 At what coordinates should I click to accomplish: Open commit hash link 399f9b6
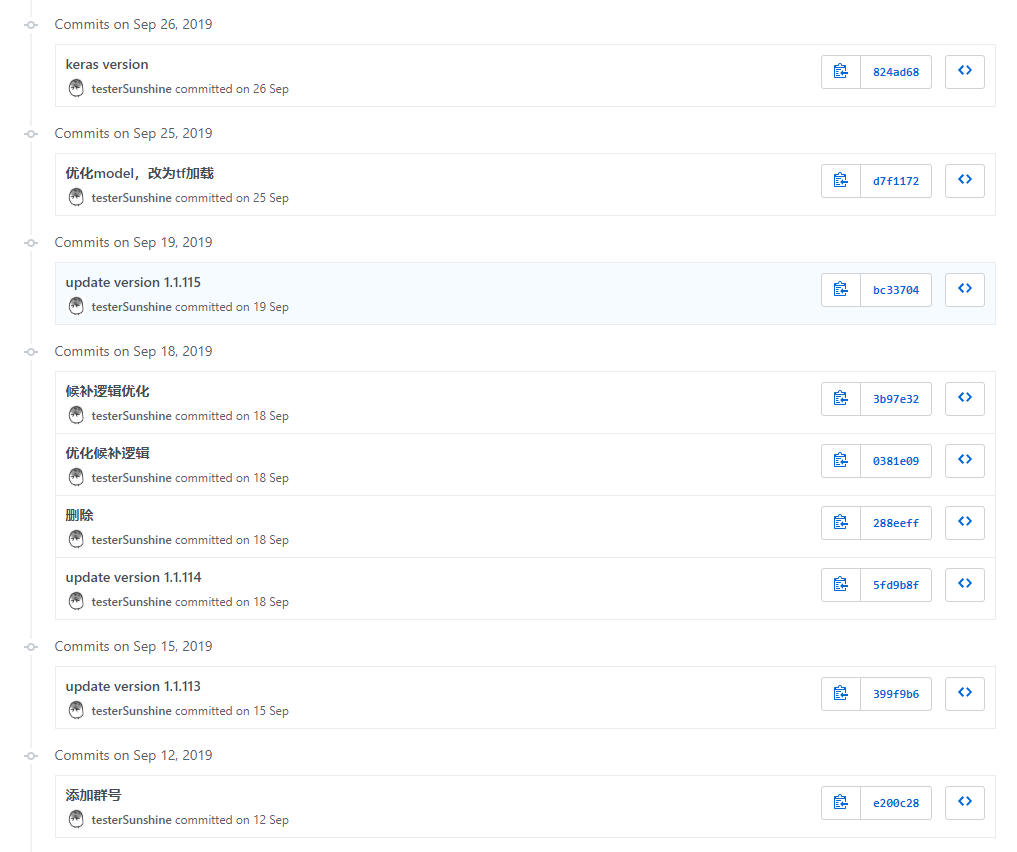895,694
